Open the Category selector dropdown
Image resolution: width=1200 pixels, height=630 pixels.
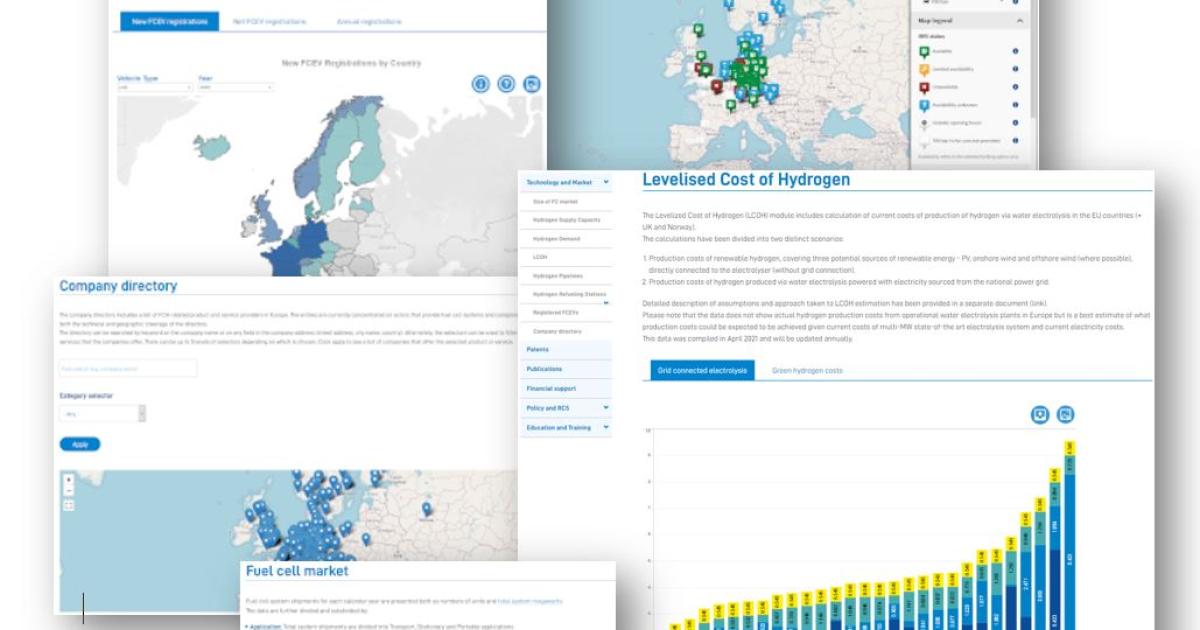tap(103, 413)
